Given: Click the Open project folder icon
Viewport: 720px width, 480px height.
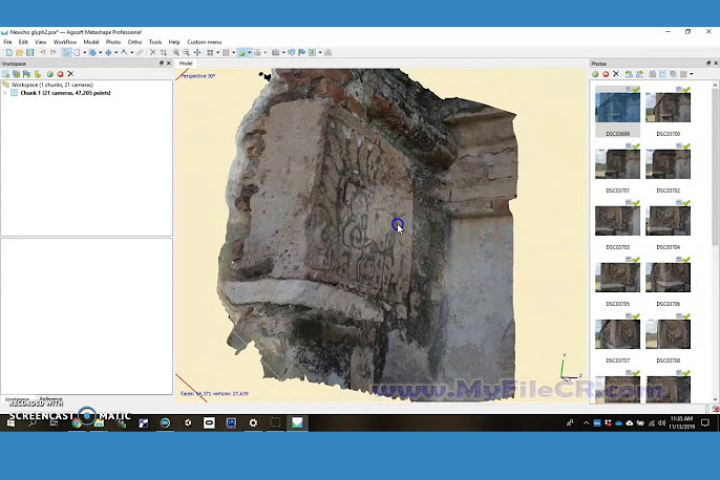Looking at the screenshot, I should (19, 53).
